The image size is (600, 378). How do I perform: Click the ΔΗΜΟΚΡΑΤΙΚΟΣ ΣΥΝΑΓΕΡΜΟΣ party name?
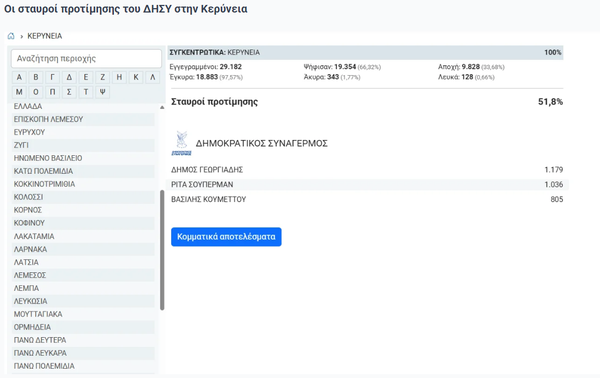coord(262,143)
